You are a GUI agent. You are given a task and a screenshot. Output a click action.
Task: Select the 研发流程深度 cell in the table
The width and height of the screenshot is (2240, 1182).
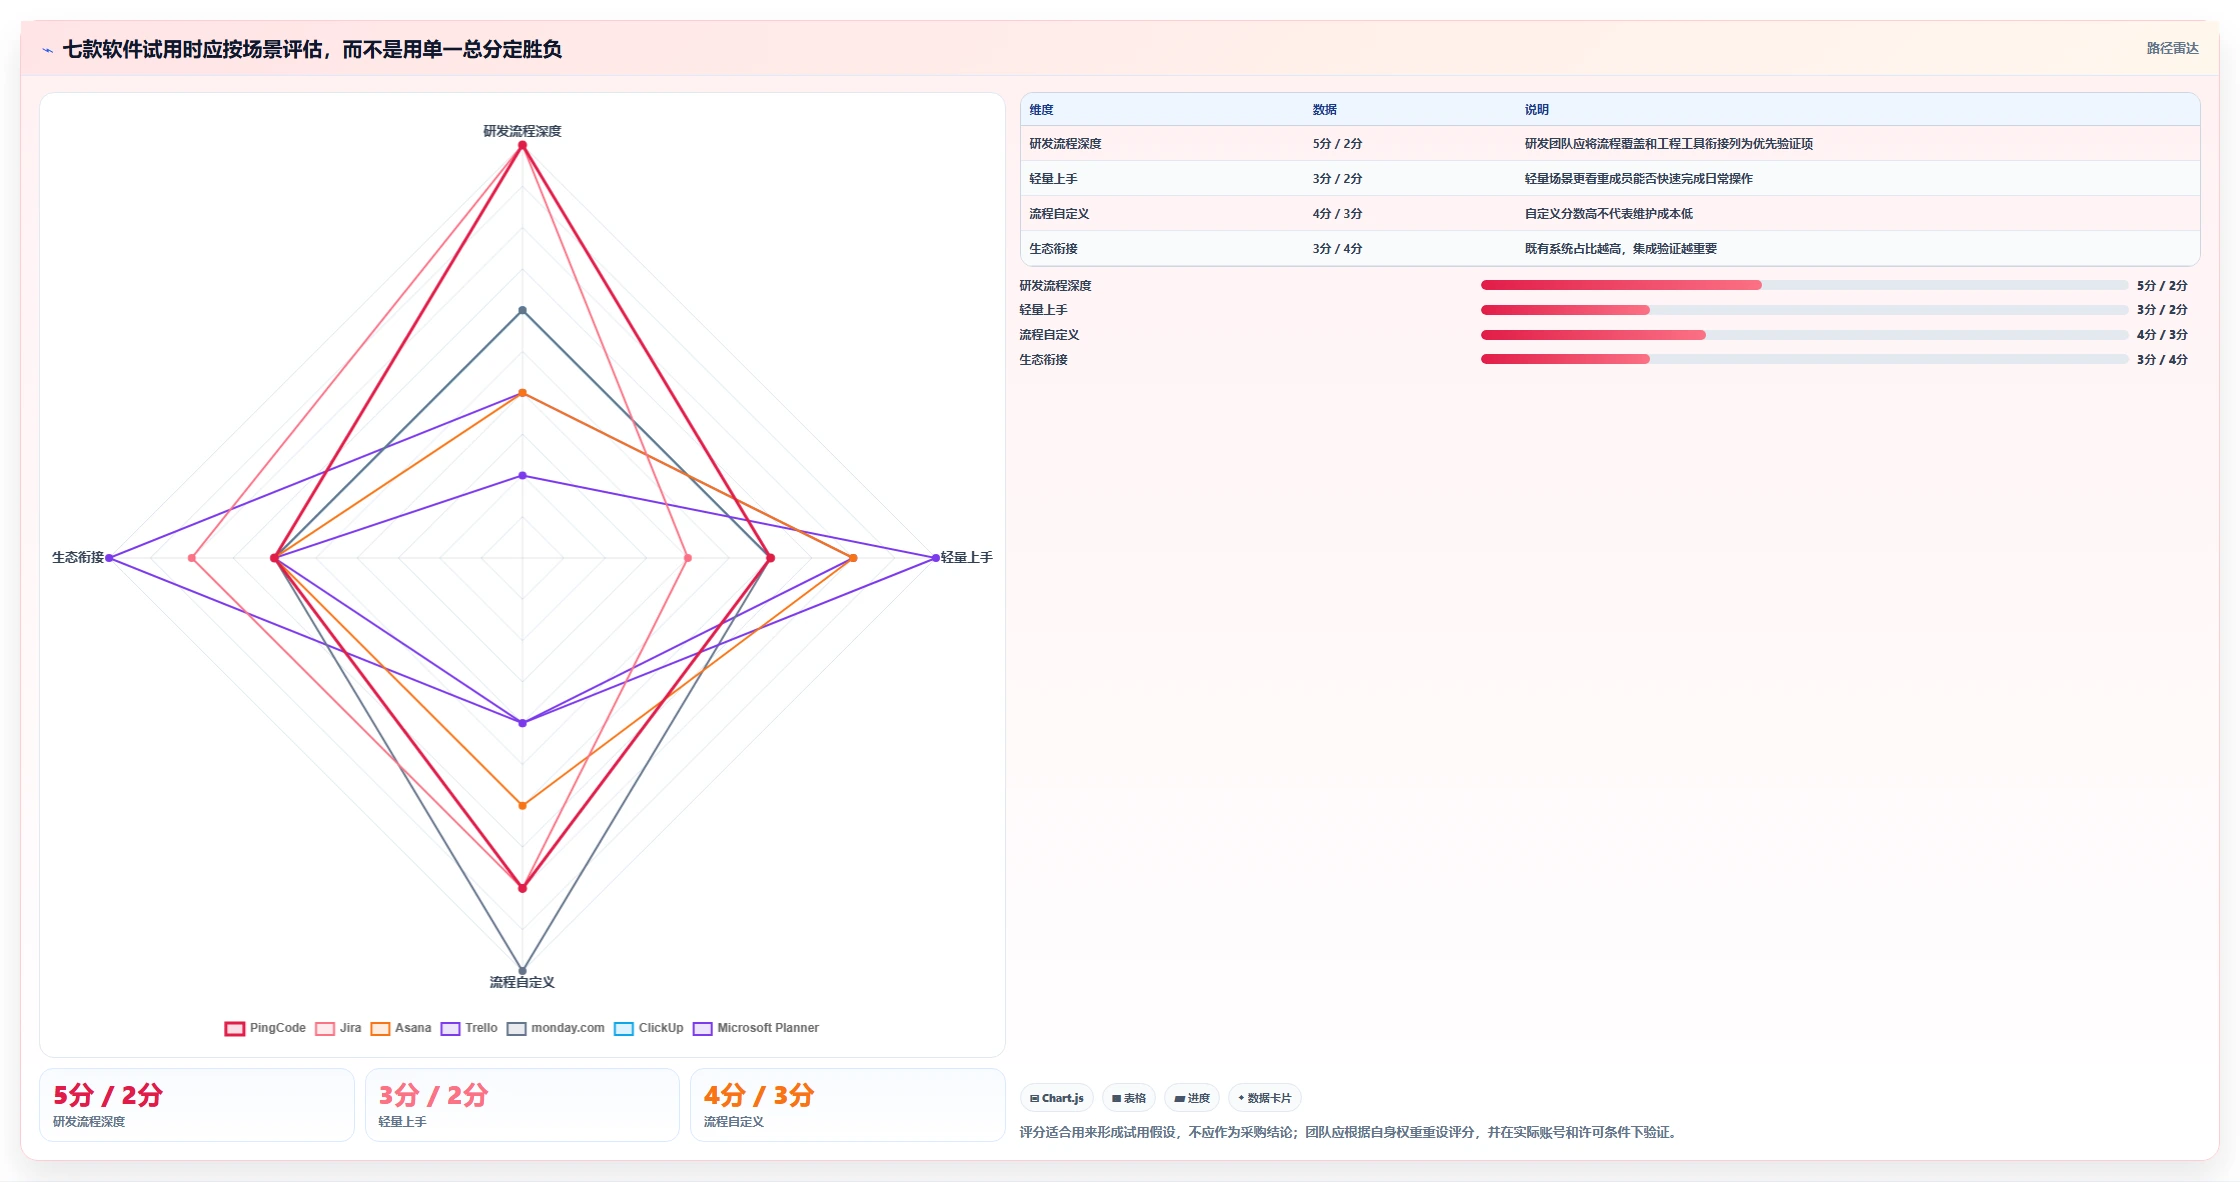click(x=1065, y=144)
